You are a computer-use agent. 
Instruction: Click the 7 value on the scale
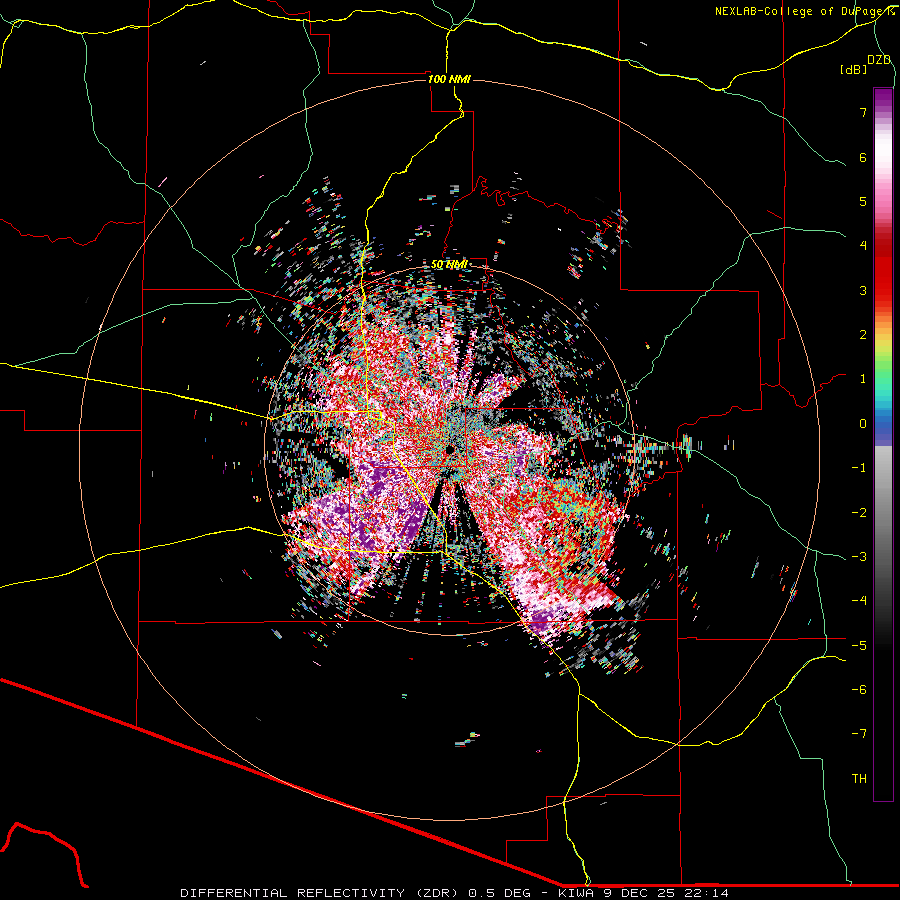863,112
